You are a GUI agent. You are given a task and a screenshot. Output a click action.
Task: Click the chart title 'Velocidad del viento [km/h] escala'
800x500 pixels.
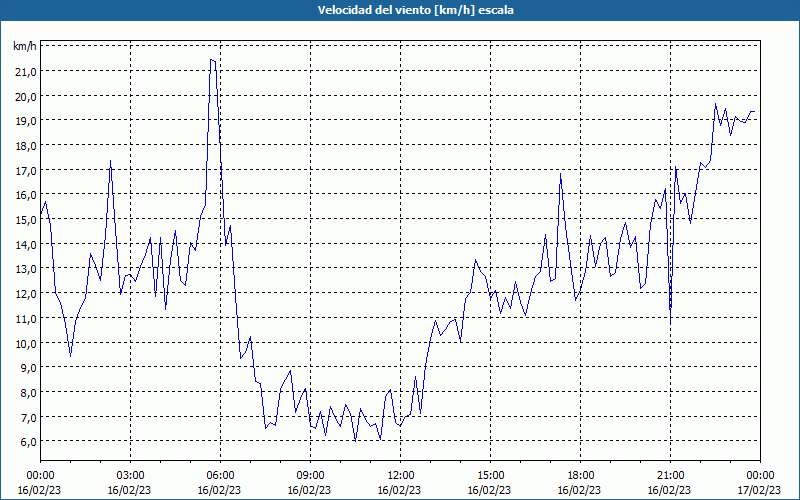tap(415, 10)
